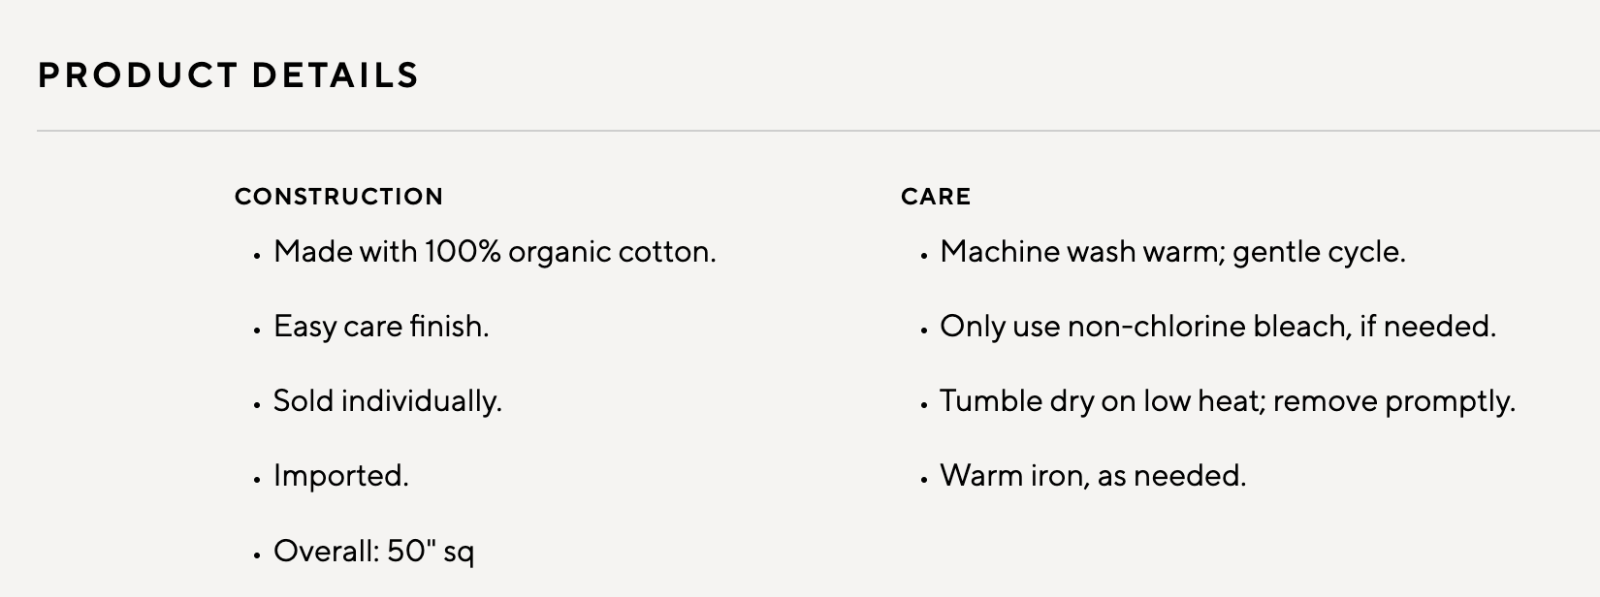Click 'Machine wash warm; gentle cycle' text
The width and height of the screenshot is (1600, 597).
pos(1173,251)
